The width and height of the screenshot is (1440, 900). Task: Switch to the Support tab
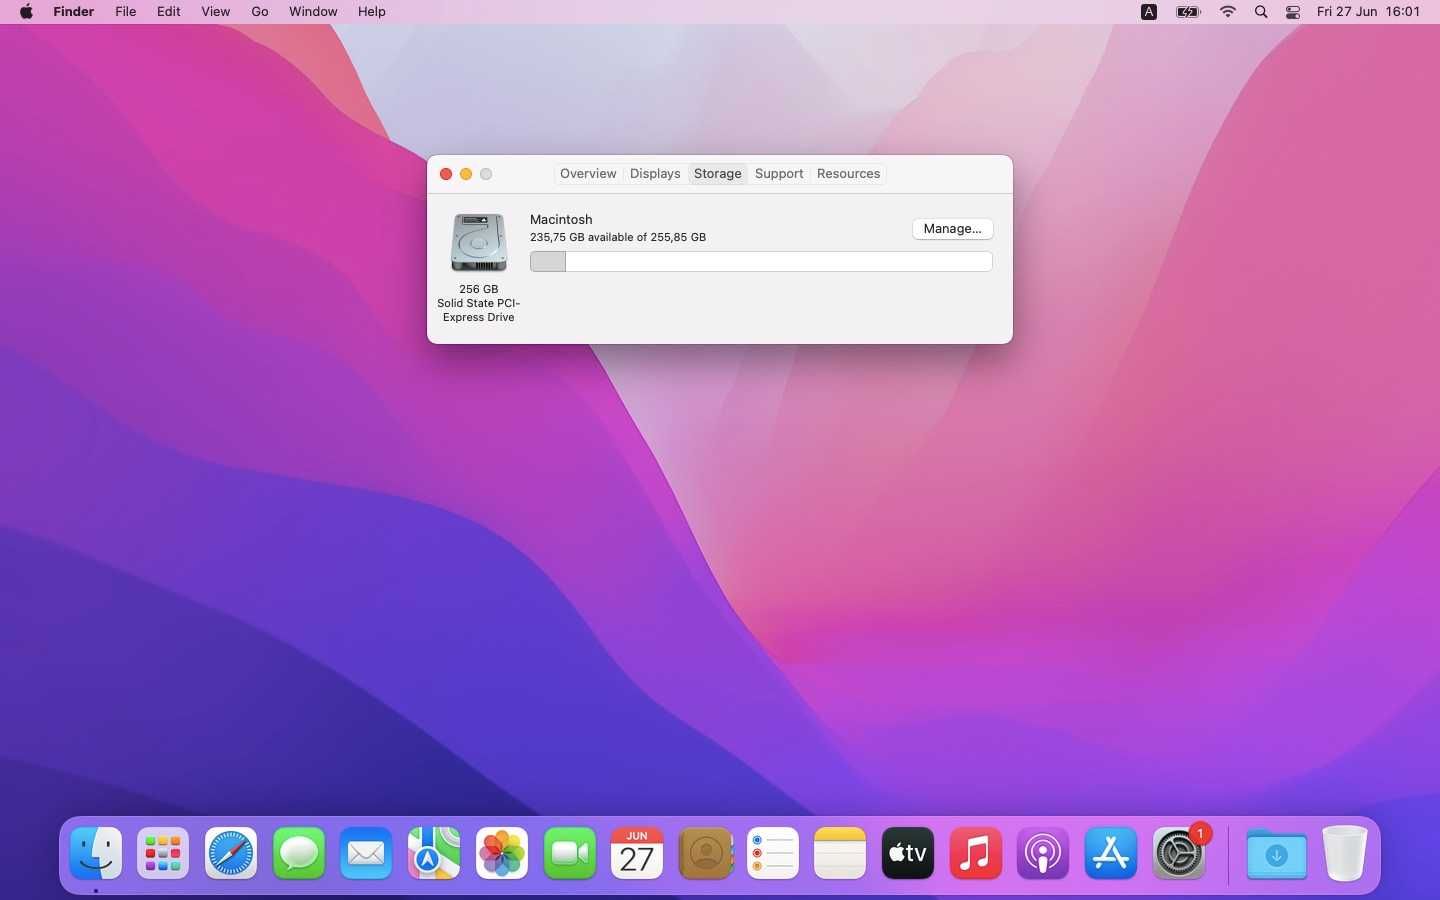tap(779, 174)
